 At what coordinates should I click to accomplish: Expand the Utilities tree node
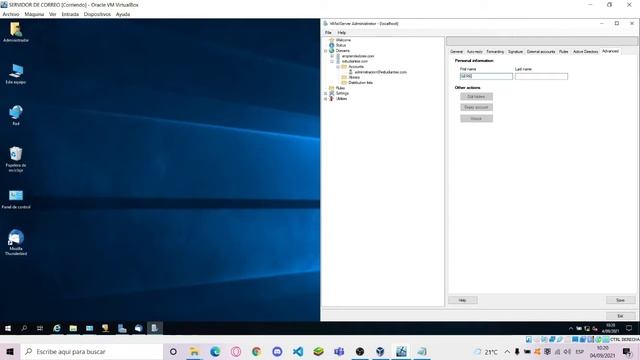click(x=326, y=98)
